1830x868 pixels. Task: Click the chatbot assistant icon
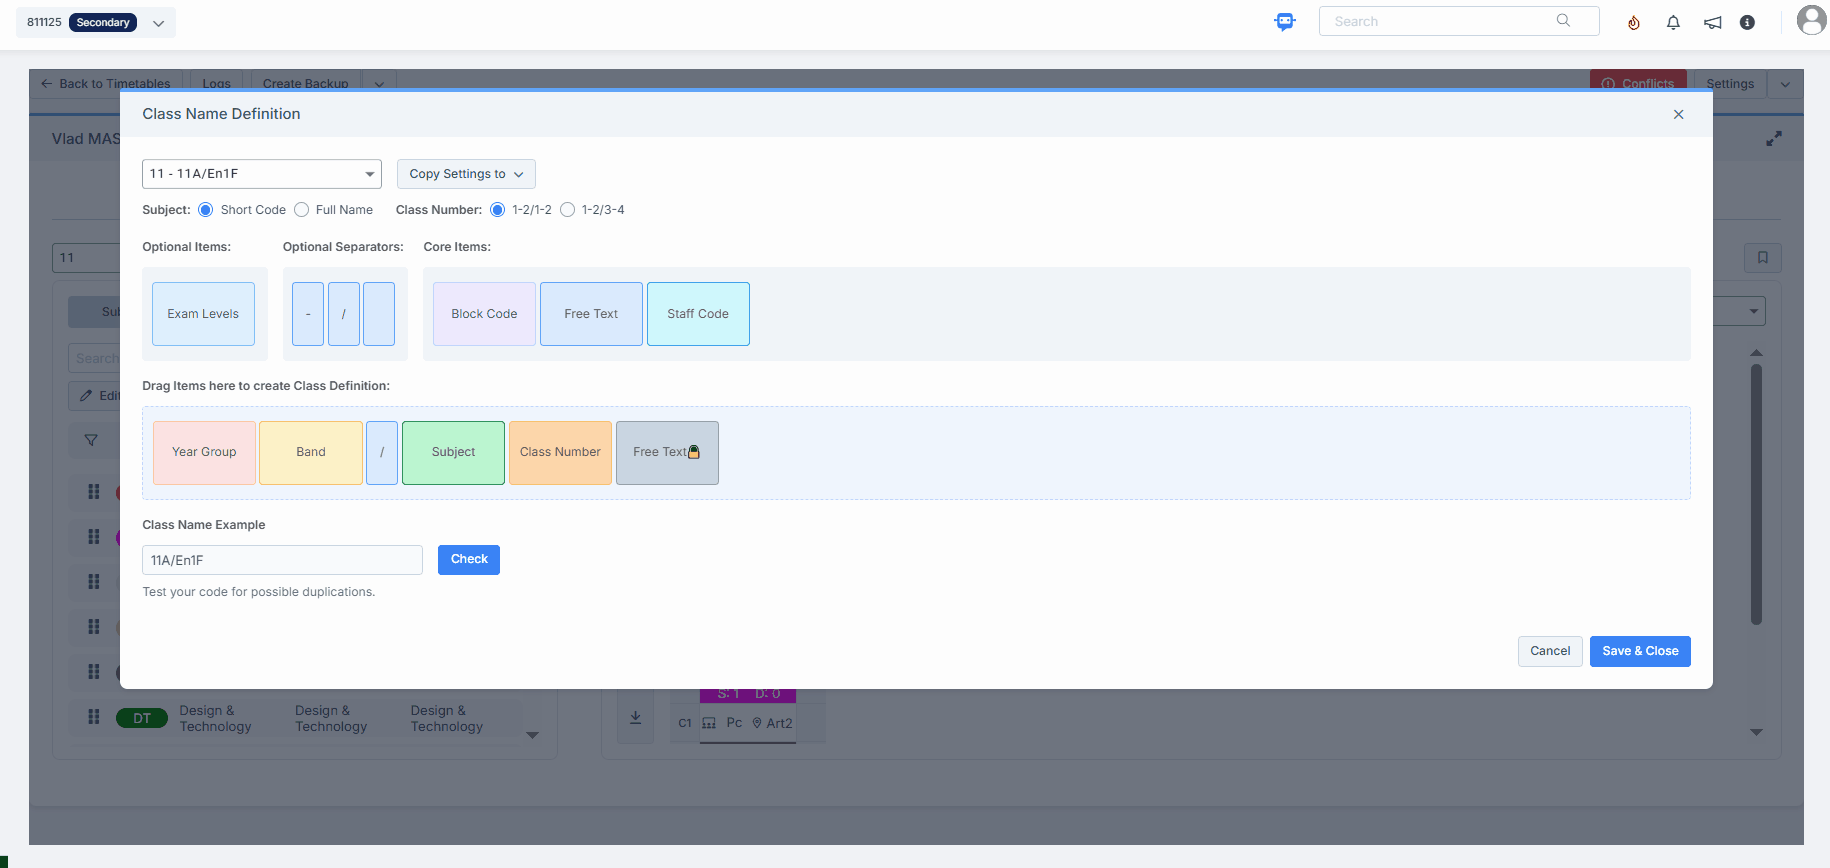pyautogui.click(x=1285, y=22)
